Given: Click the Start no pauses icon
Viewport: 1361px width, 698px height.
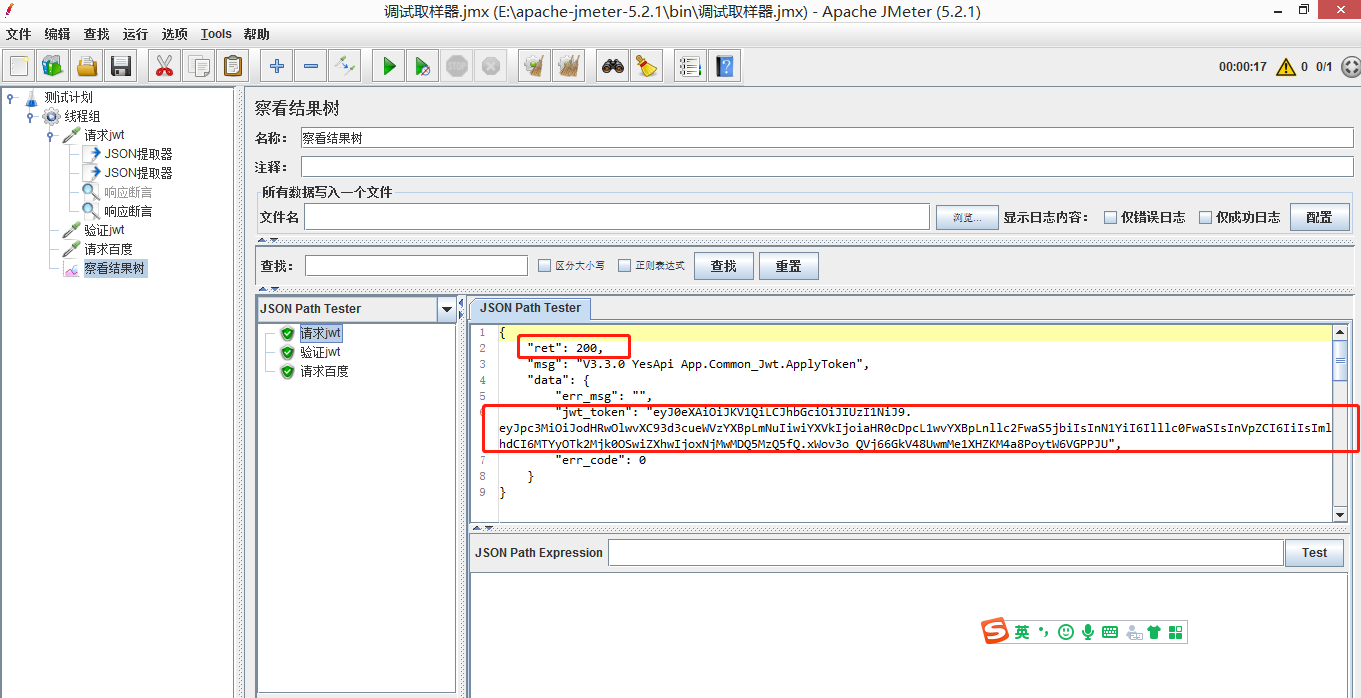Looking at the screenshot, I should coord(423,67).
